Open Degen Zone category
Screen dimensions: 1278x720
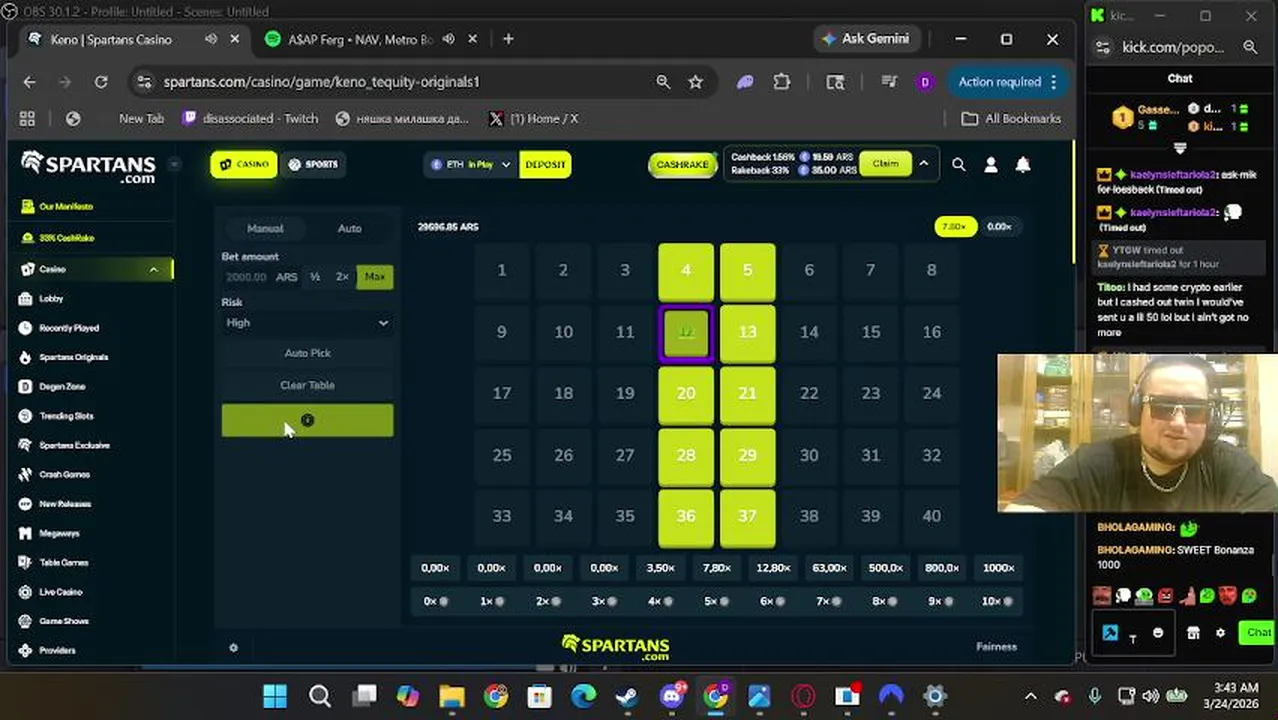click(x=62, y=386)
